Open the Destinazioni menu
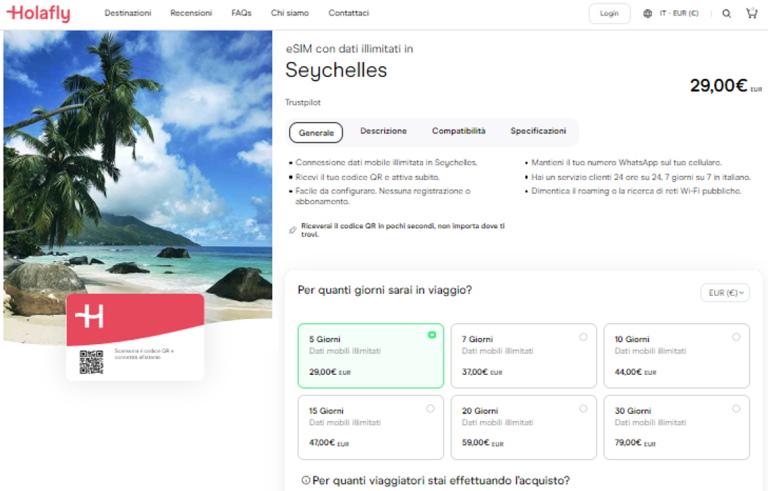Screen dimensions: 768x491 click(128, 13)
